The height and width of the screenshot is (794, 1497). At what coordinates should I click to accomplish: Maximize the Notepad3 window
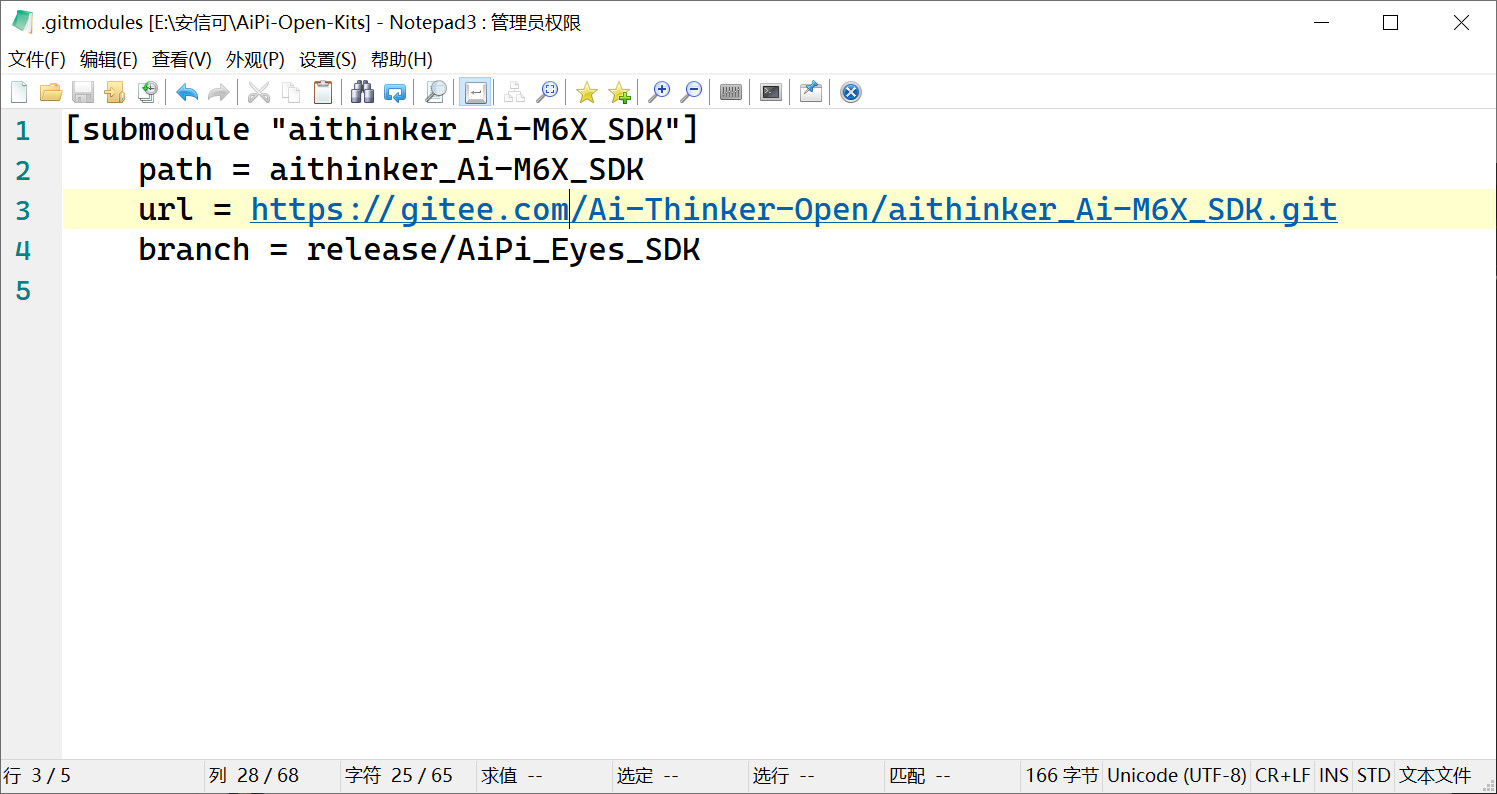pos(1390,23)
